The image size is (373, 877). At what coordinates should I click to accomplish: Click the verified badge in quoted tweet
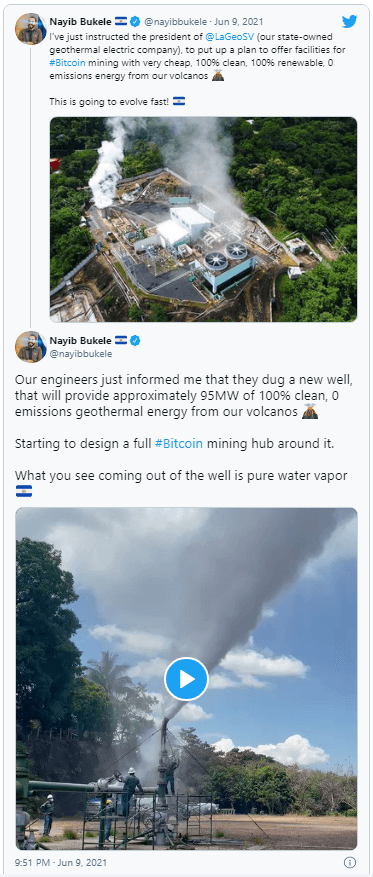[135, 22]
